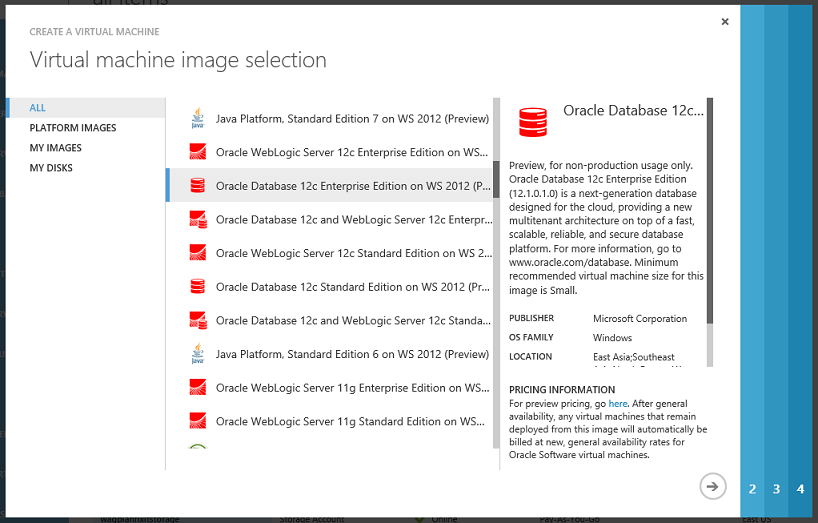Select Oracle Database 12c Standard Edition on WS 2012
The image size is (818, 523).
click(x=329, y=287)
